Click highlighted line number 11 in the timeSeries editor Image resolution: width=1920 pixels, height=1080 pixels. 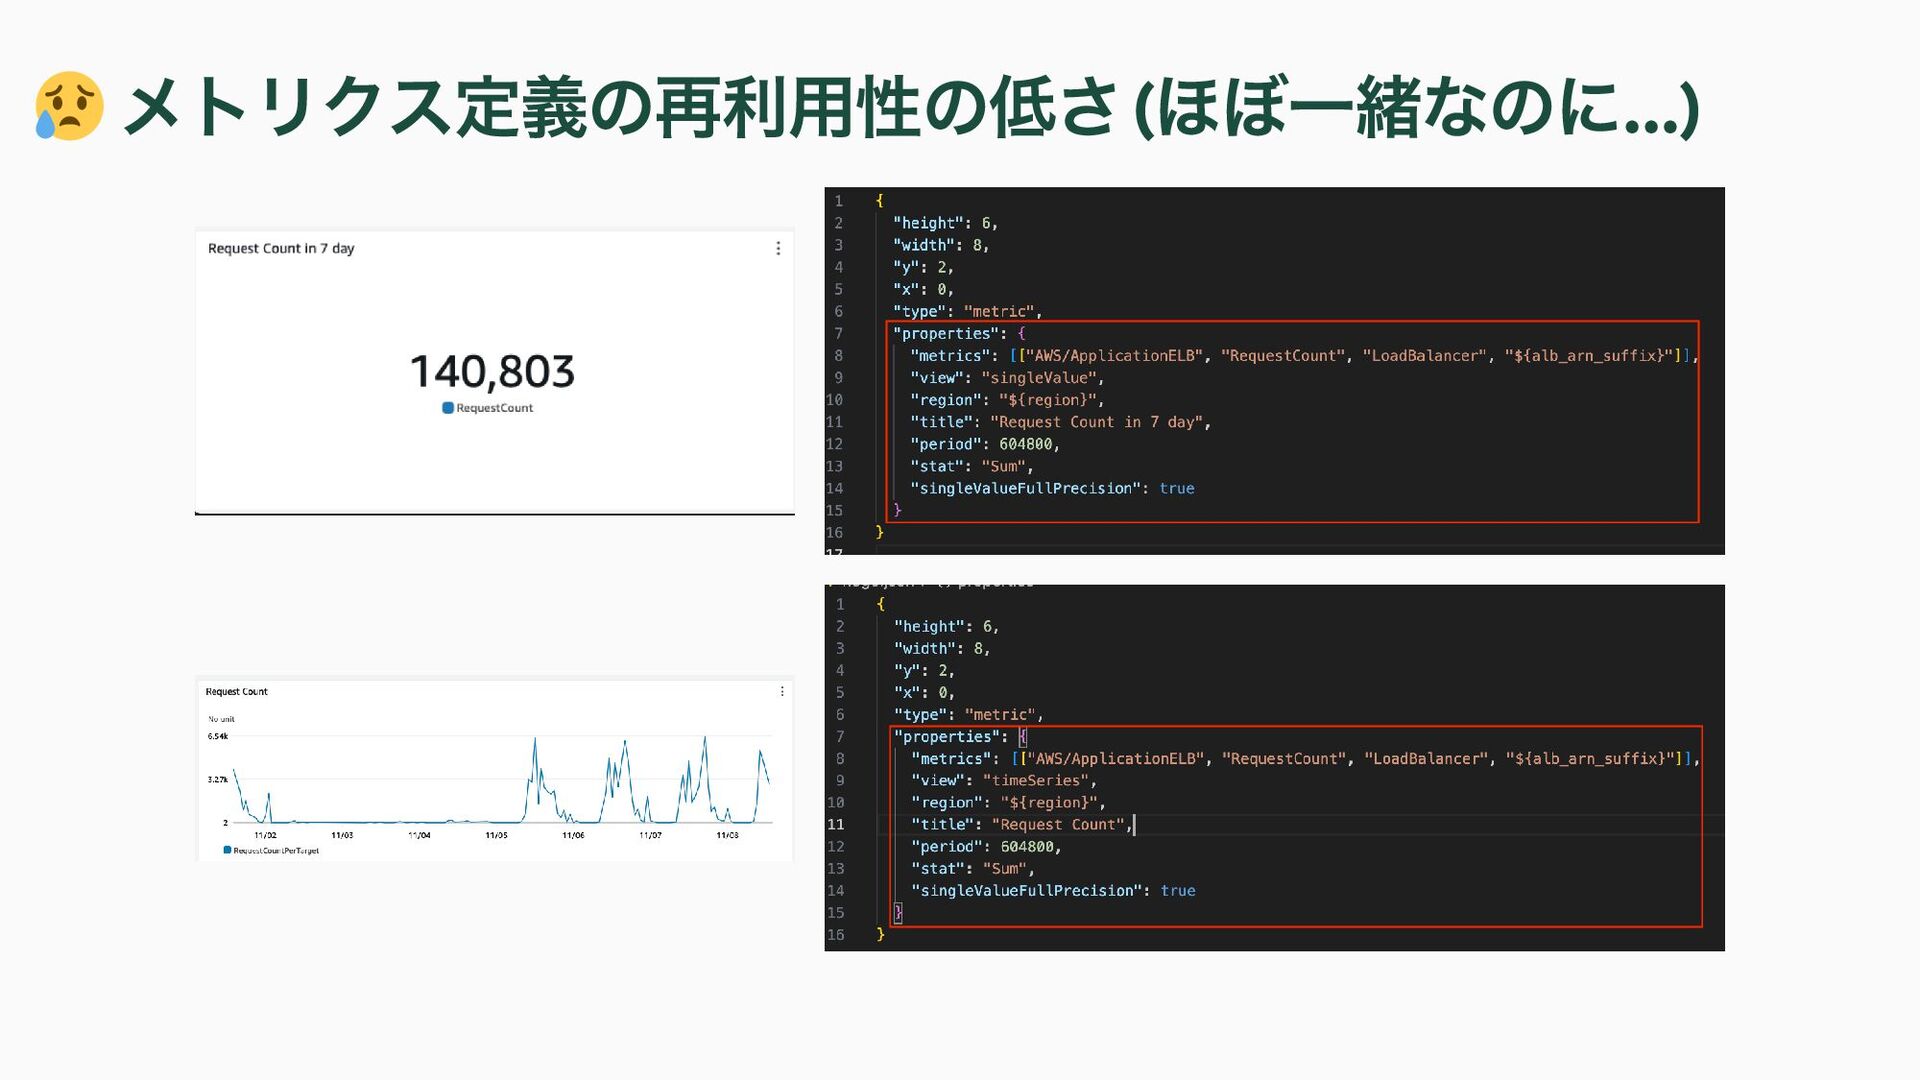point(836,824)
